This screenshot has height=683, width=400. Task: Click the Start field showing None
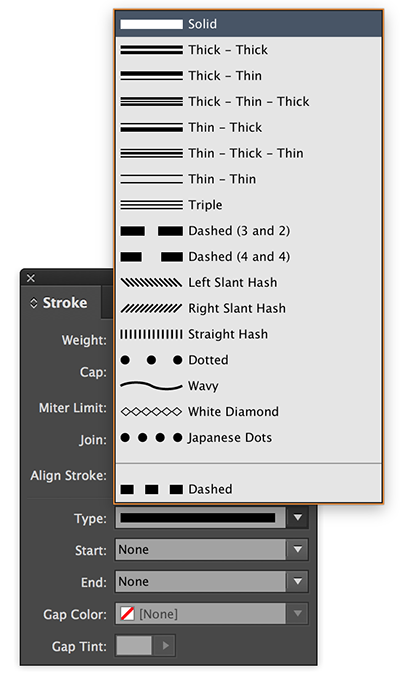click(x=200, y=549)
